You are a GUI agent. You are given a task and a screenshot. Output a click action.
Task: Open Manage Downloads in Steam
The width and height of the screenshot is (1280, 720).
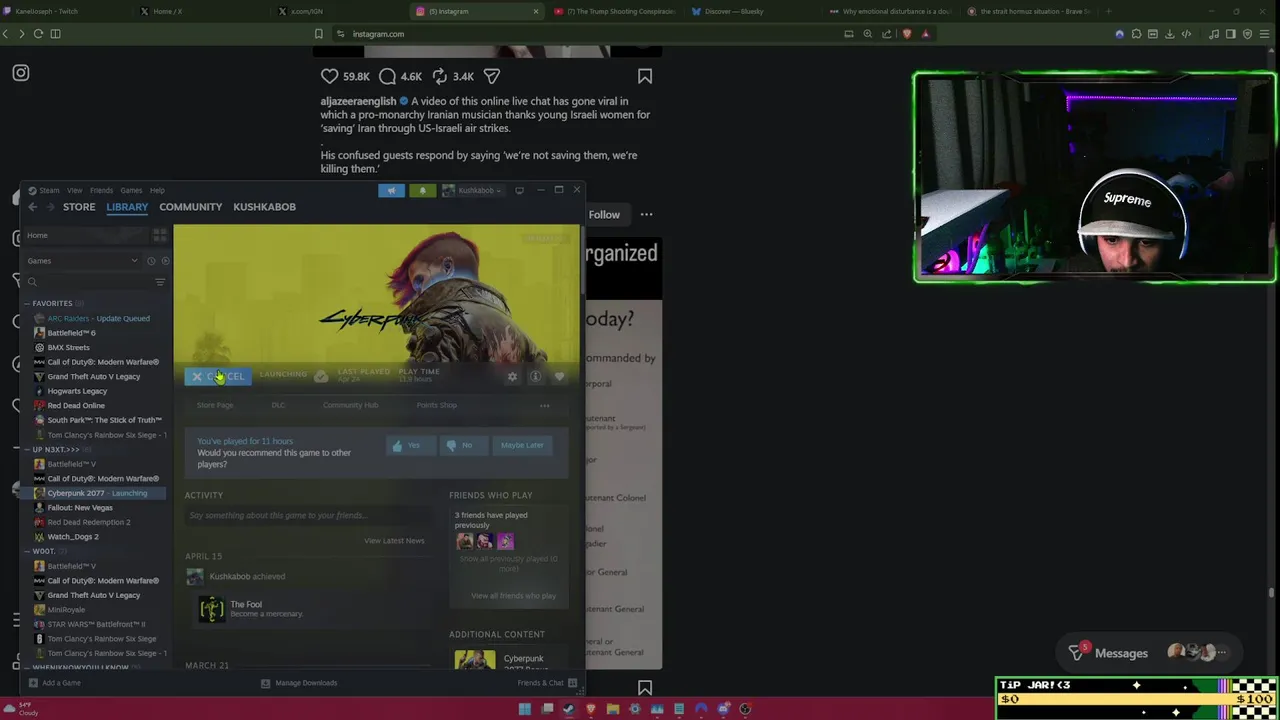[299, 683]
